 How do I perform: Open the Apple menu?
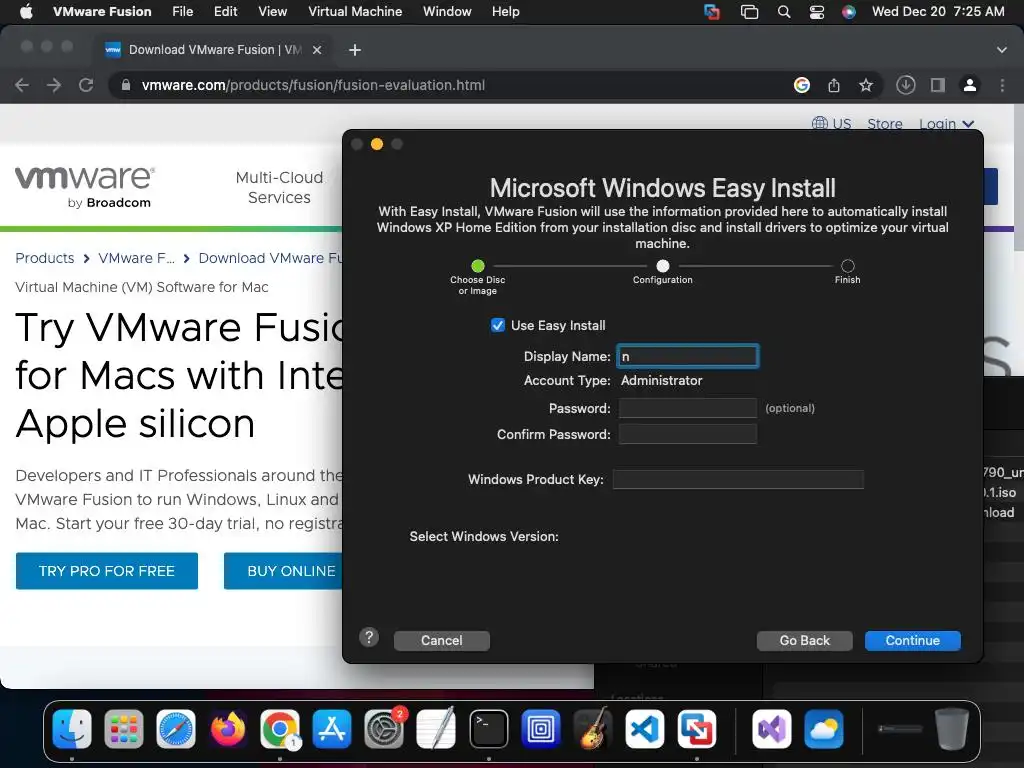[x=26, y=12]
